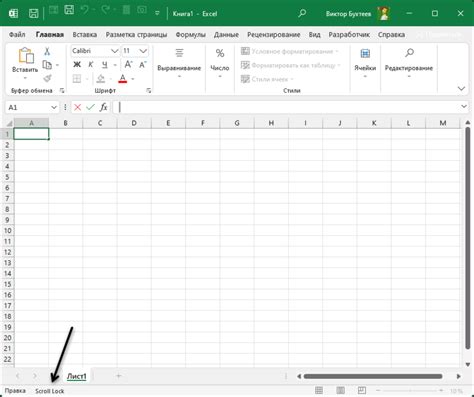Screen dimensions: 474x397
Task: Select the Лист1 sheet tab
Action: 77,376
